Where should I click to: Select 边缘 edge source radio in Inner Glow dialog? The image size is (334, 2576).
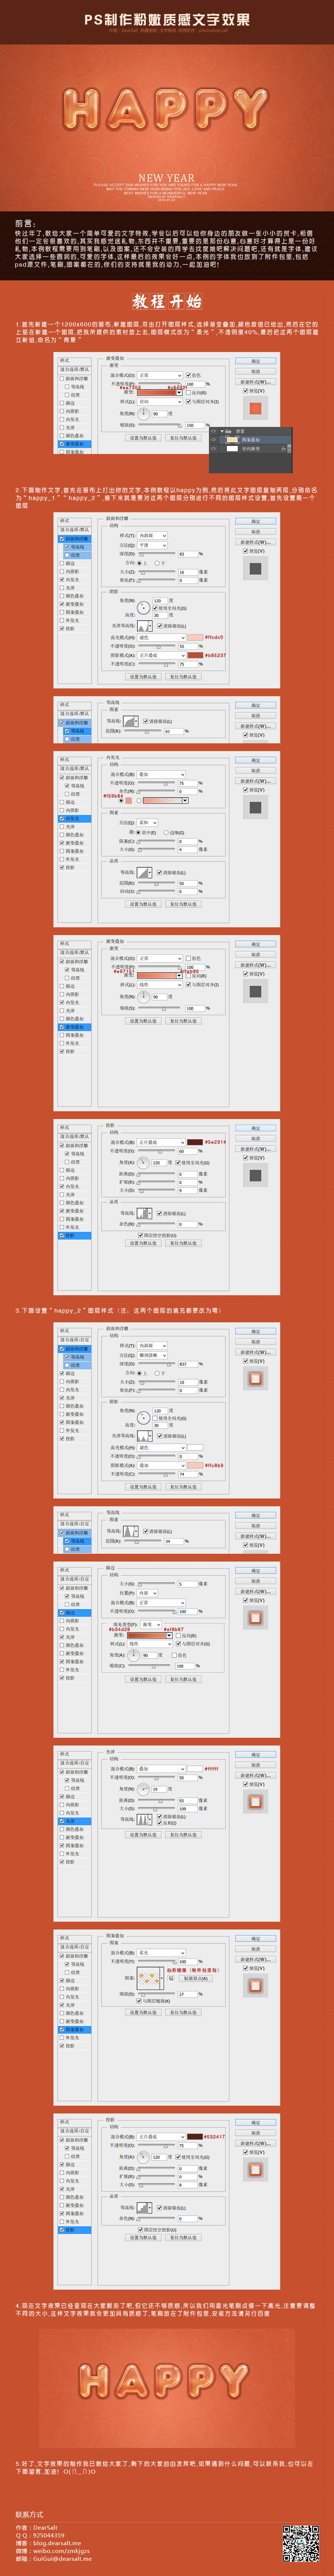[x=166, y=832]
